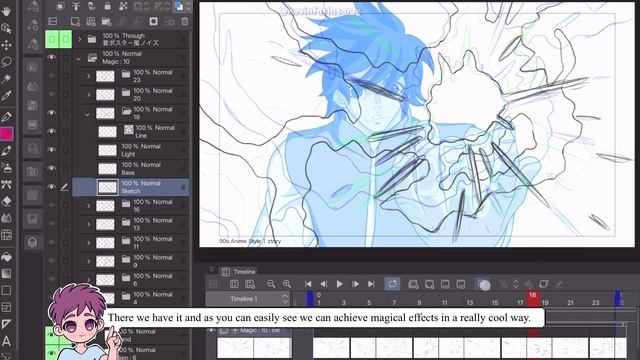Select the Move layer tool
Viewport: 640px width, 360px height.
[6, 45]
